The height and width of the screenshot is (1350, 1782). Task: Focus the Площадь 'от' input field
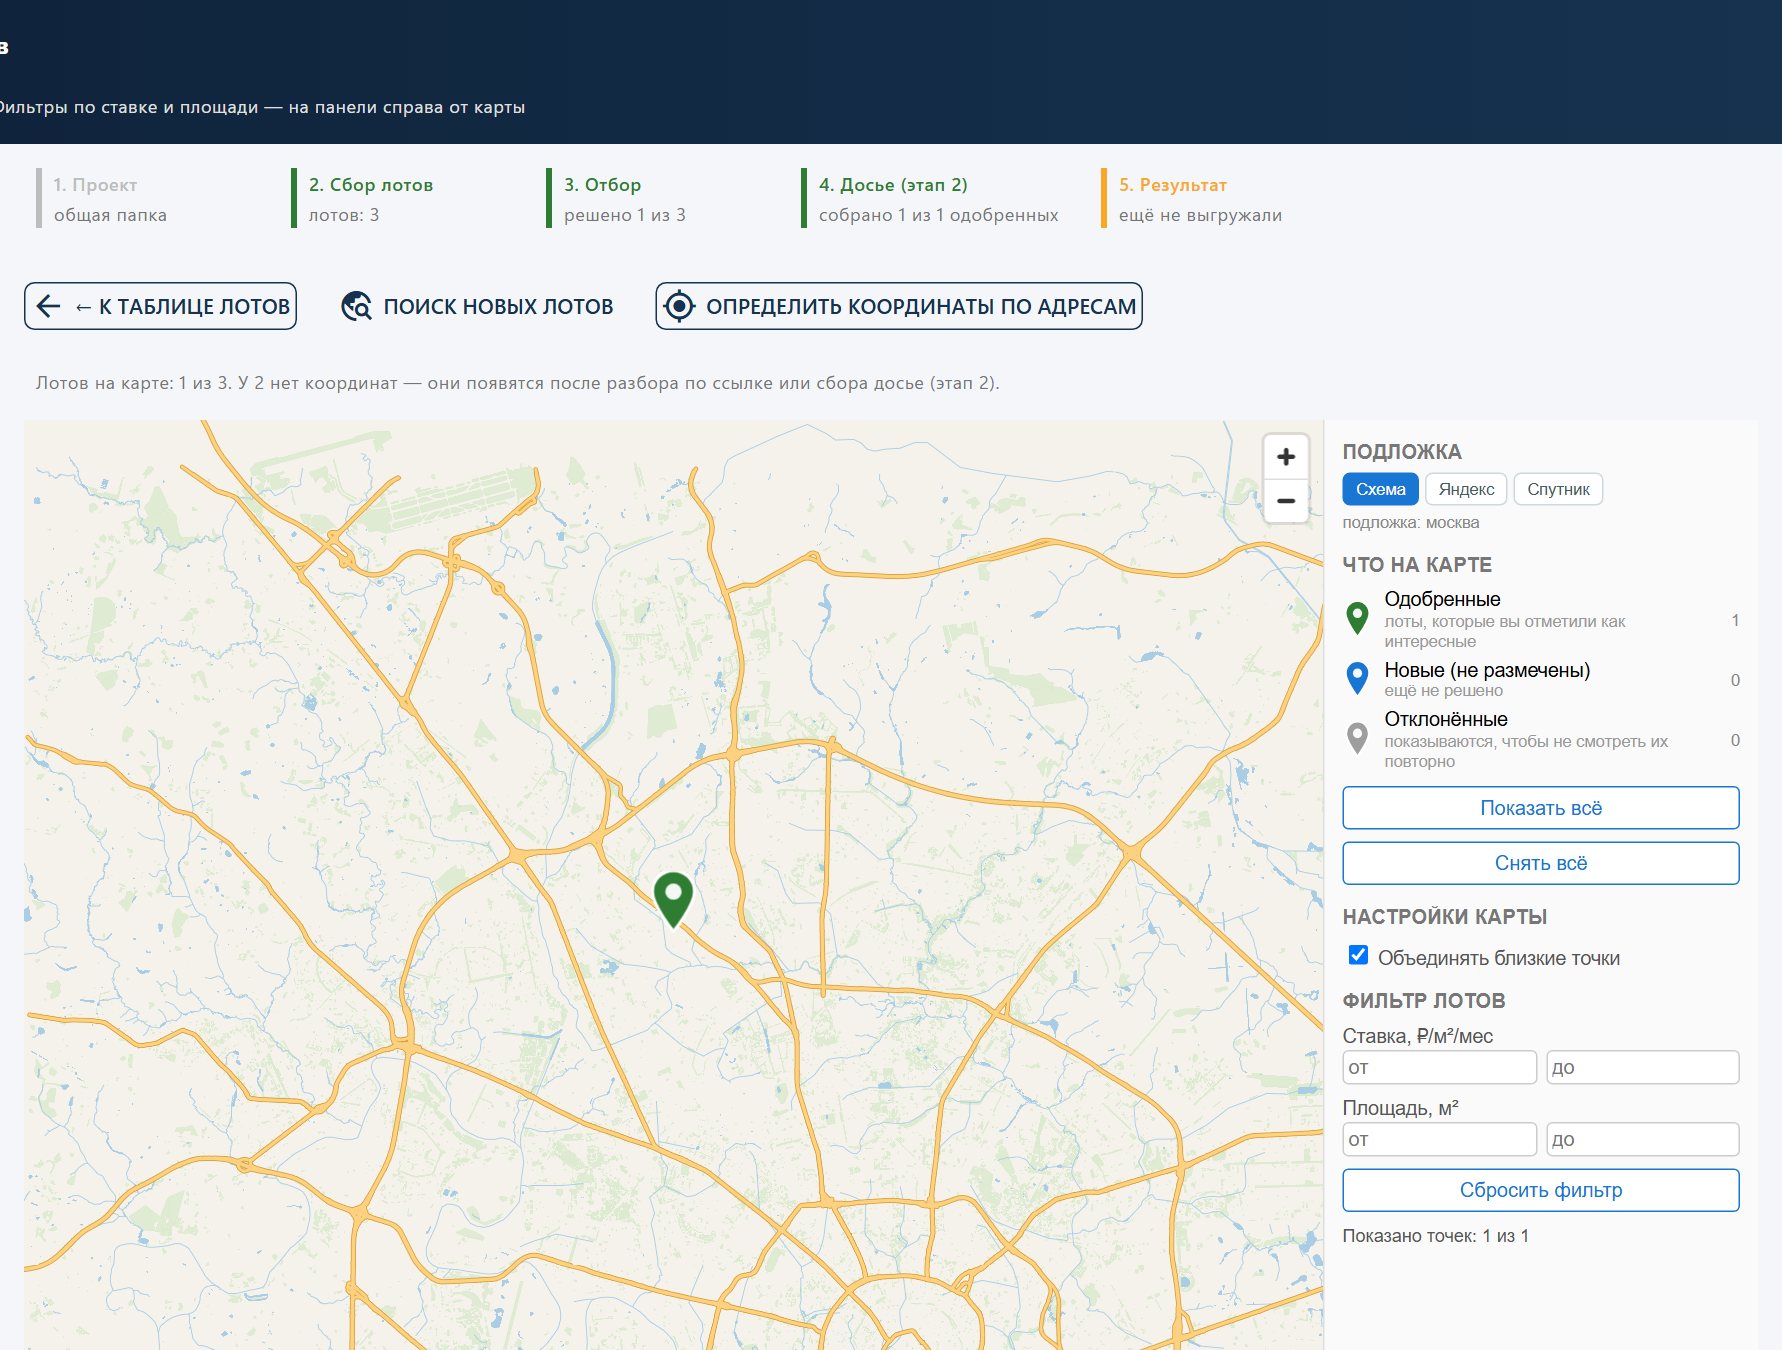click(1439, 1139)
